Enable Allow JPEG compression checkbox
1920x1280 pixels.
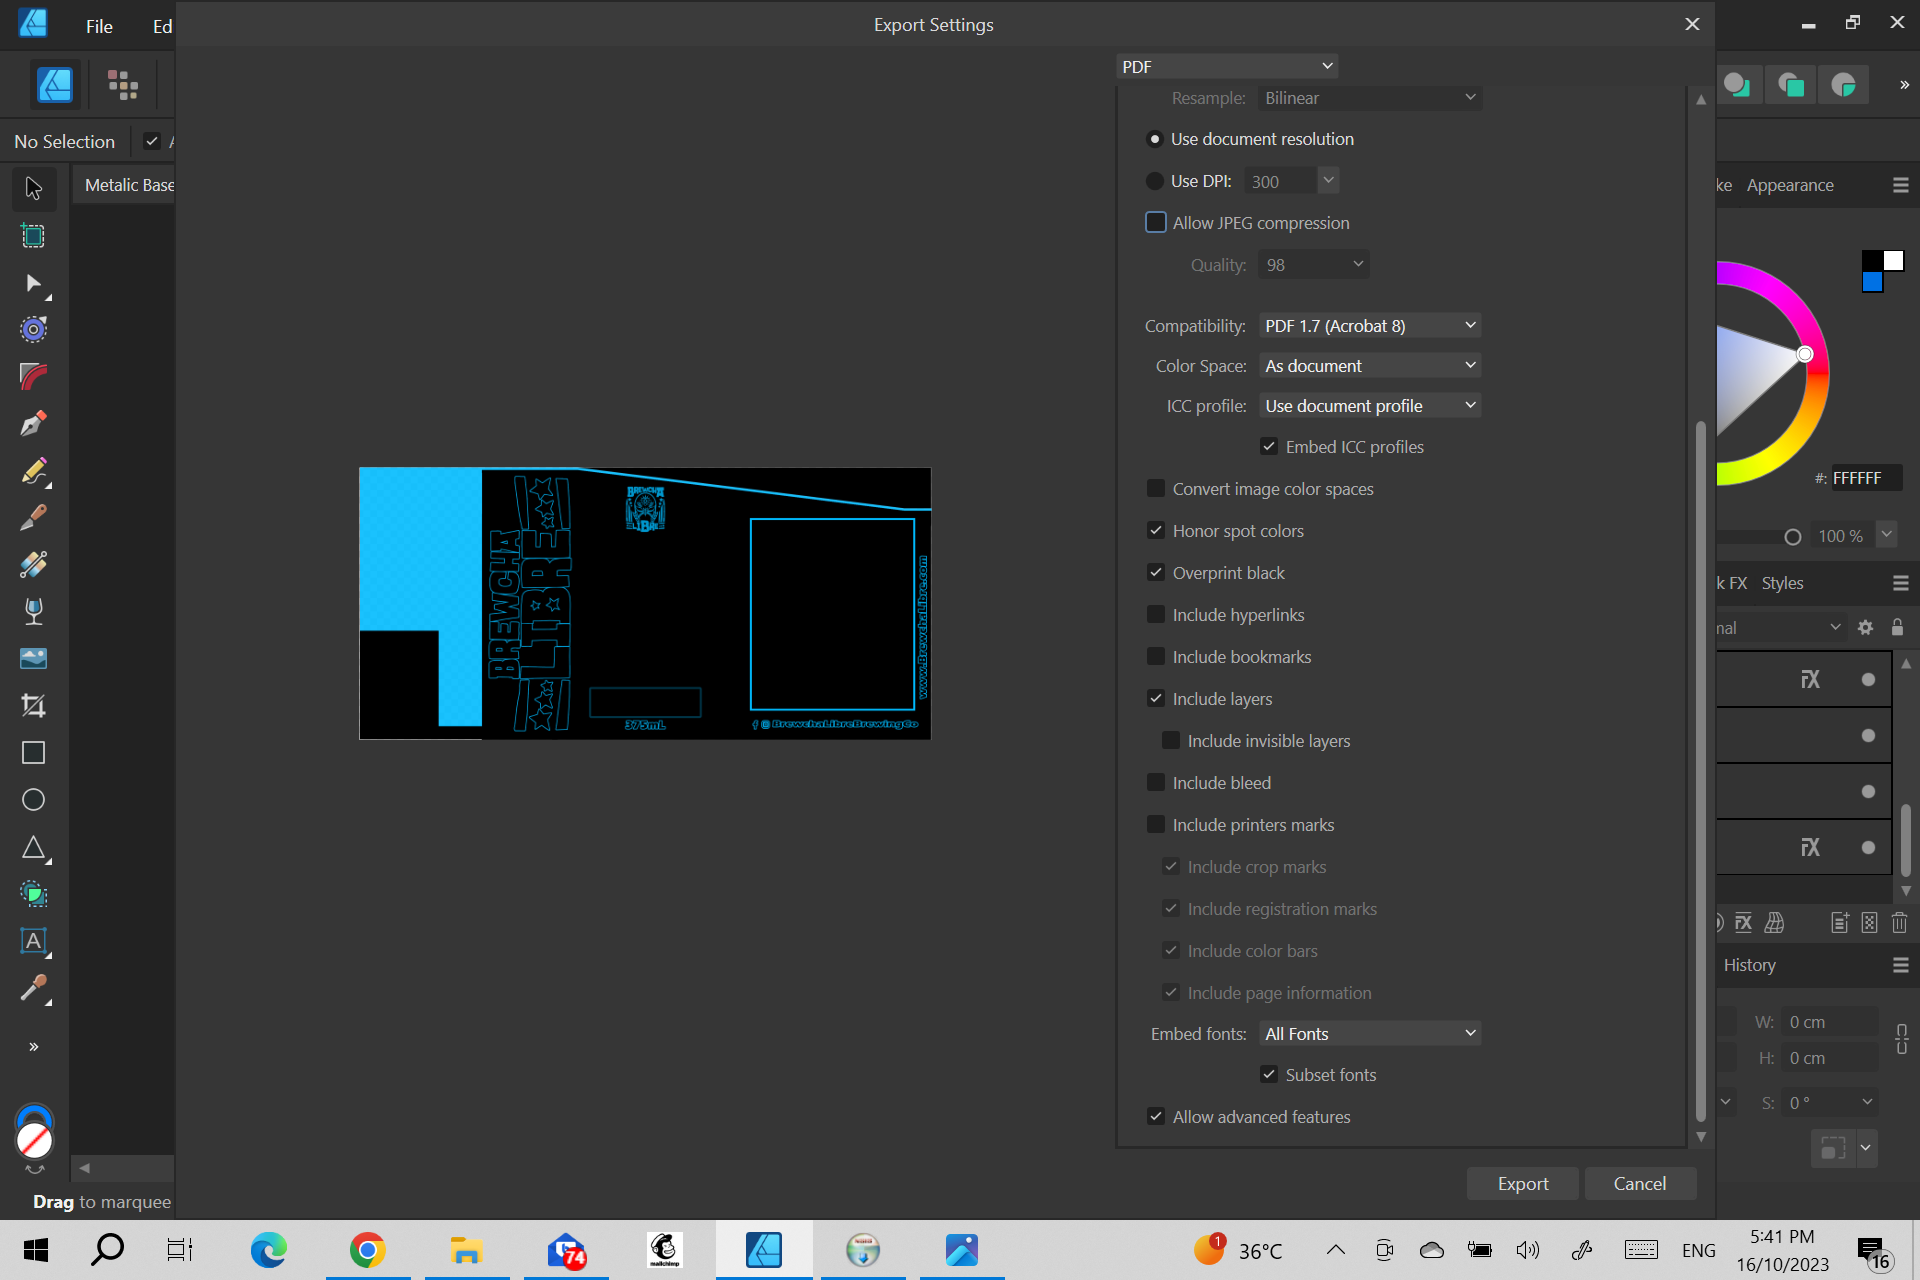click(1156, 223)
